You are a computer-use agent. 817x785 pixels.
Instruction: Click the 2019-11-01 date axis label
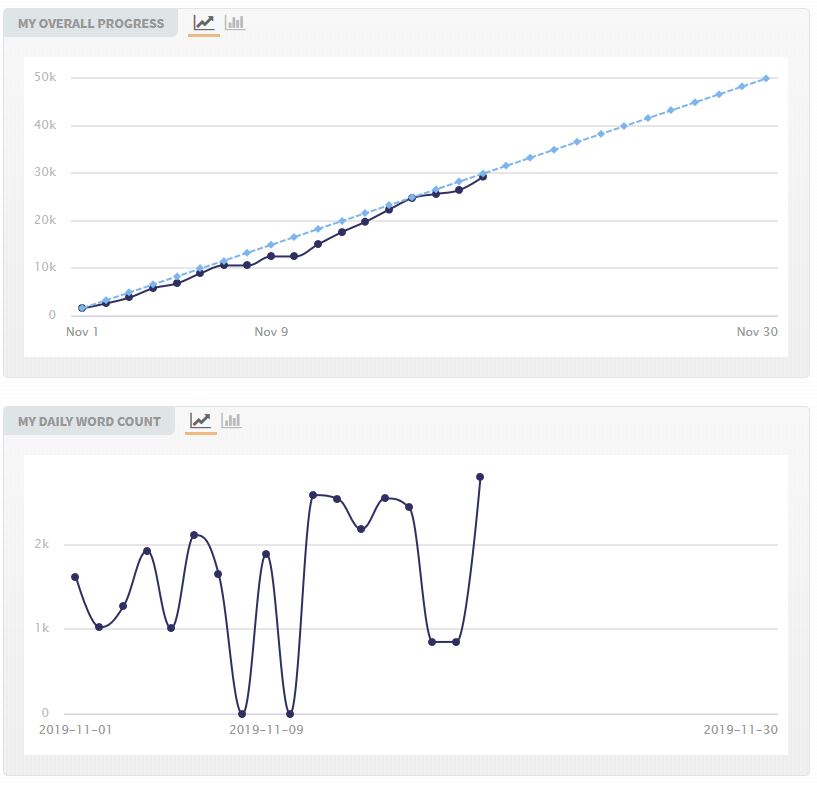coord(76,730)
